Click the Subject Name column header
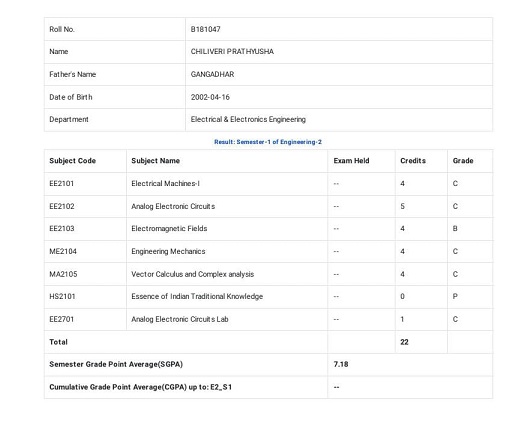520x421 pixels. tap(155, 161)
